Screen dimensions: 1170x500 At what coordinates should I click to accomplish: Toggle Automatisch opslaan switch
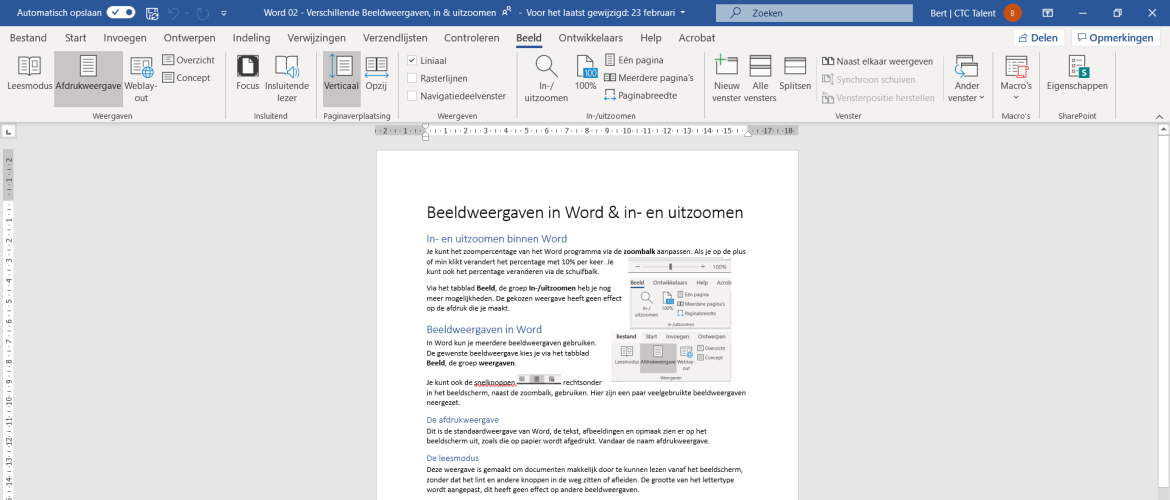[x=121, y=13]
